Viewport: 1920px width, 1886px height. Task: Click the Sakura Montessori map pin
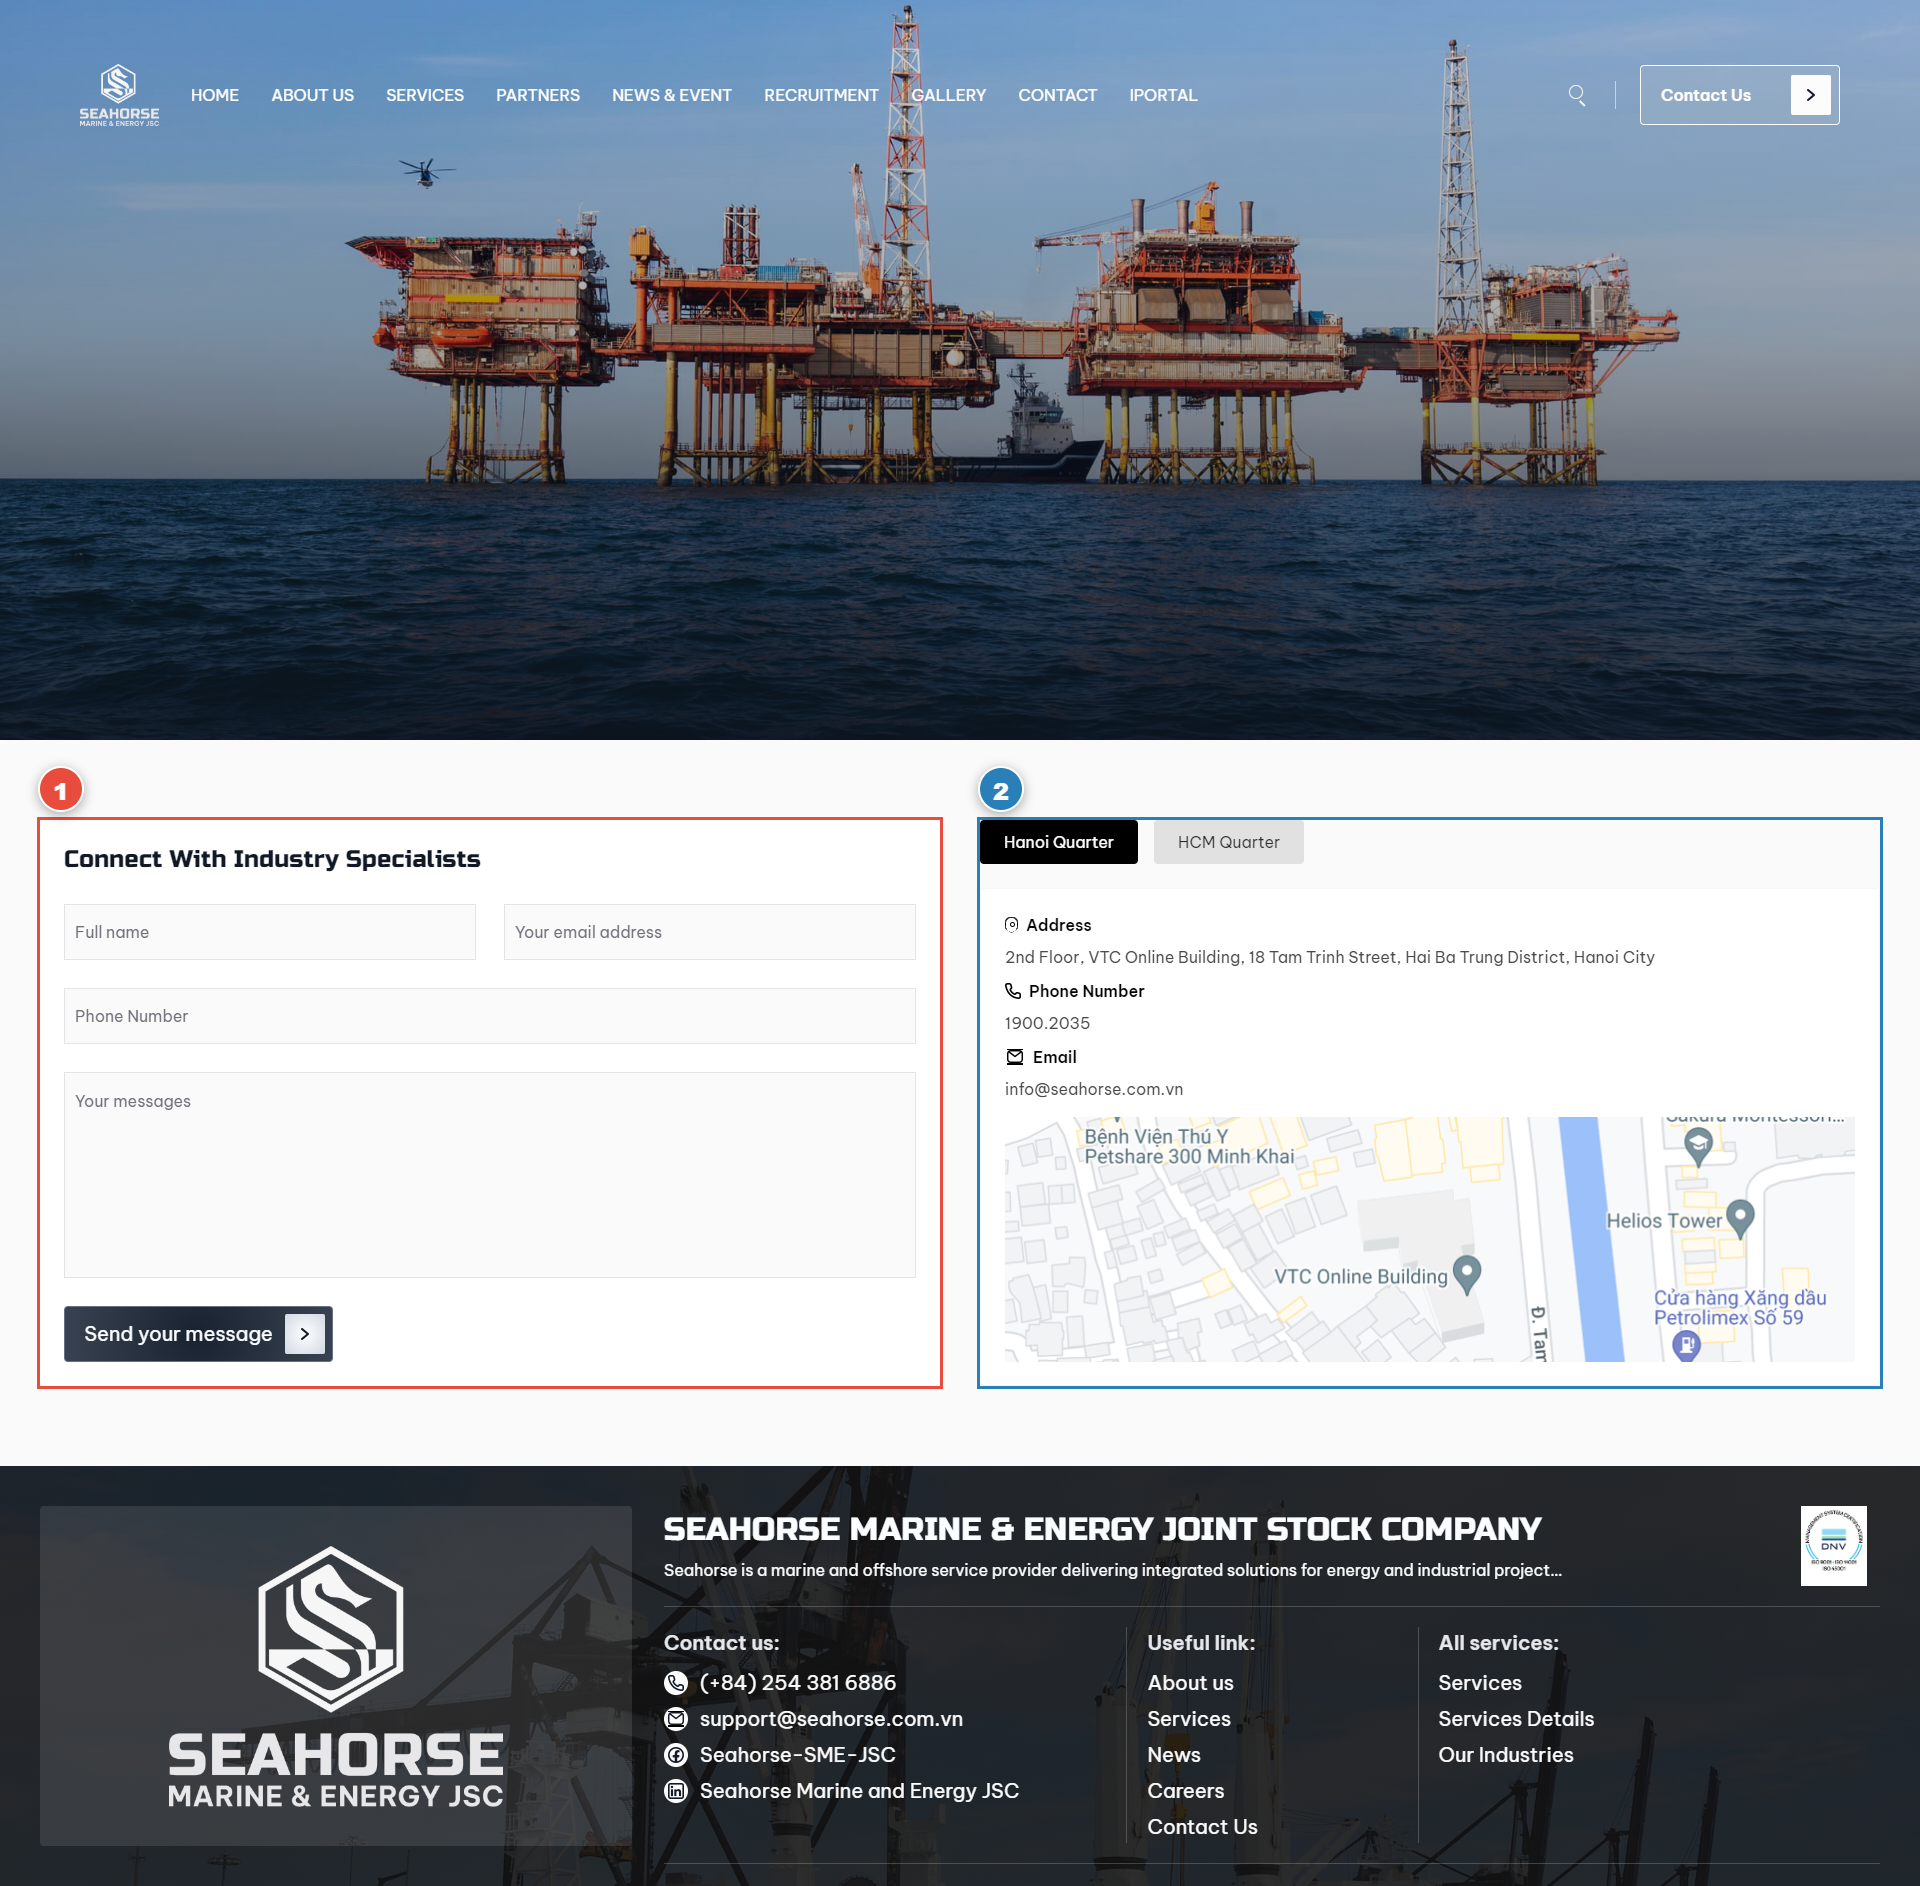coord(1698,1146)
